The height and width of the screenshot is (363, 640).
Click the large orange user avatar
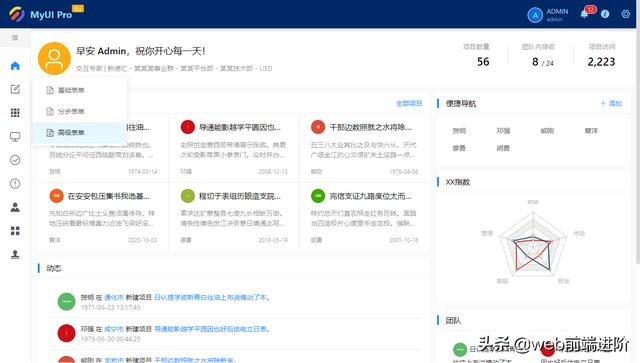[54, 58]
